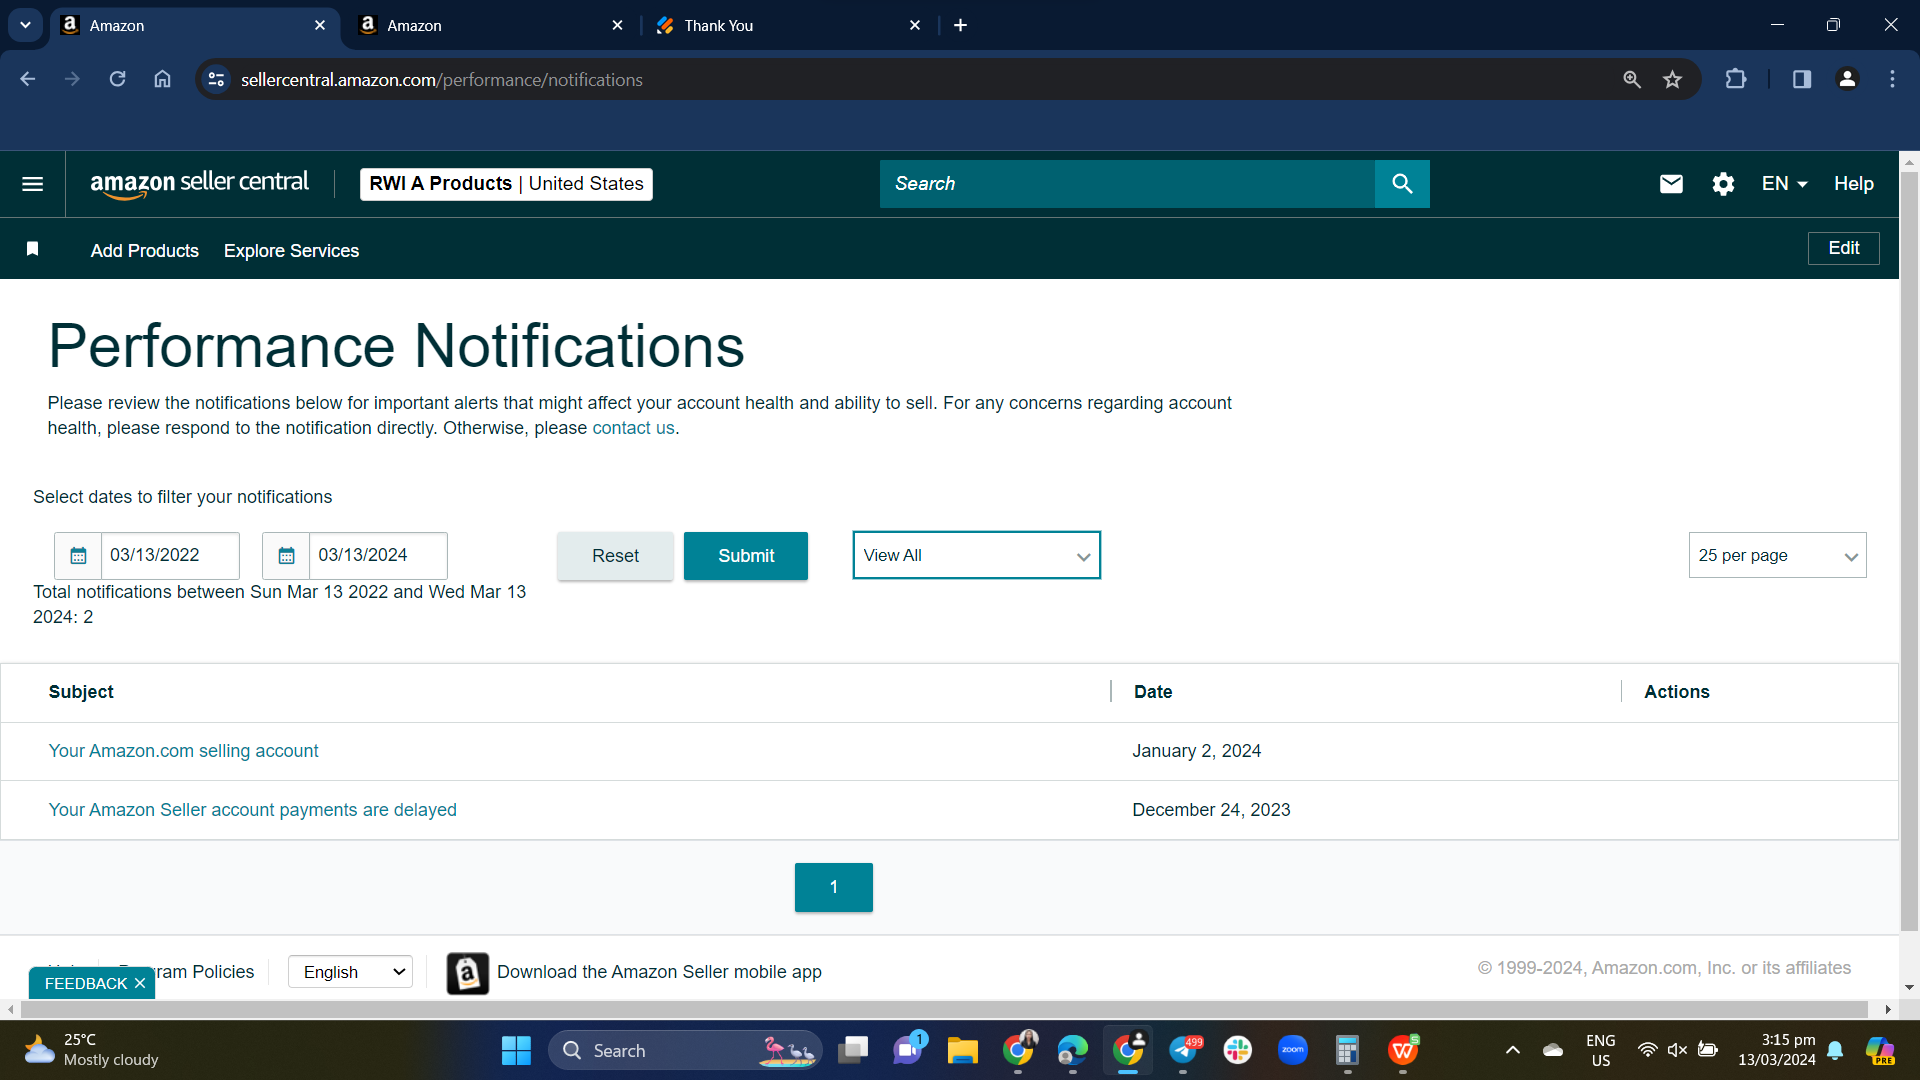Click the Windows taskbar Search box
The image size is (1920, 1080).
point(685,1051)
